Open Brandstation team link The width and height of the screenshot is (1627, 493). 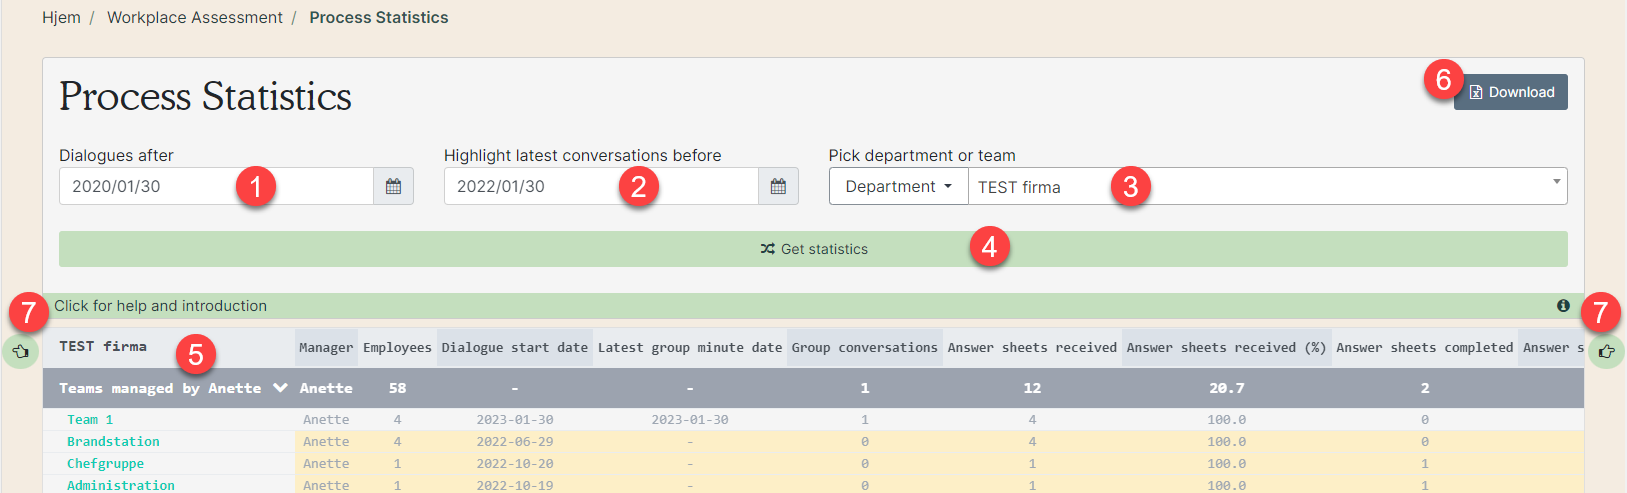coord(113,442)
